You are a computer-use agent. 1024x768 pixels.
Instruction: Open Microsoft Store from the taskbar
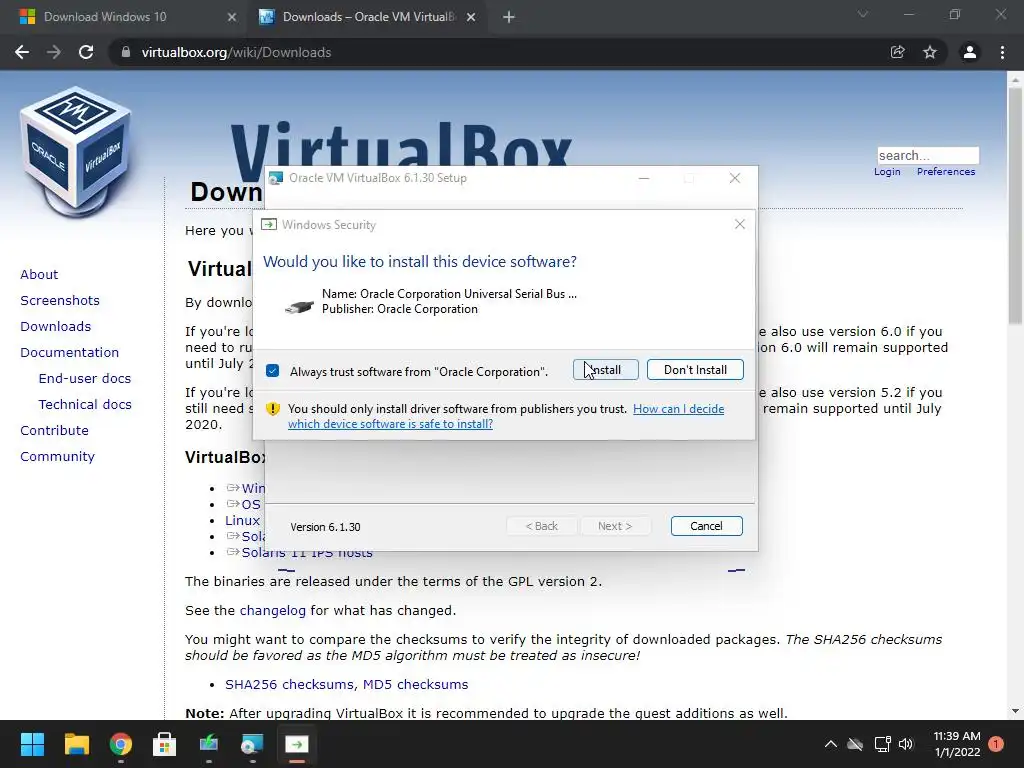click(164, 744)
